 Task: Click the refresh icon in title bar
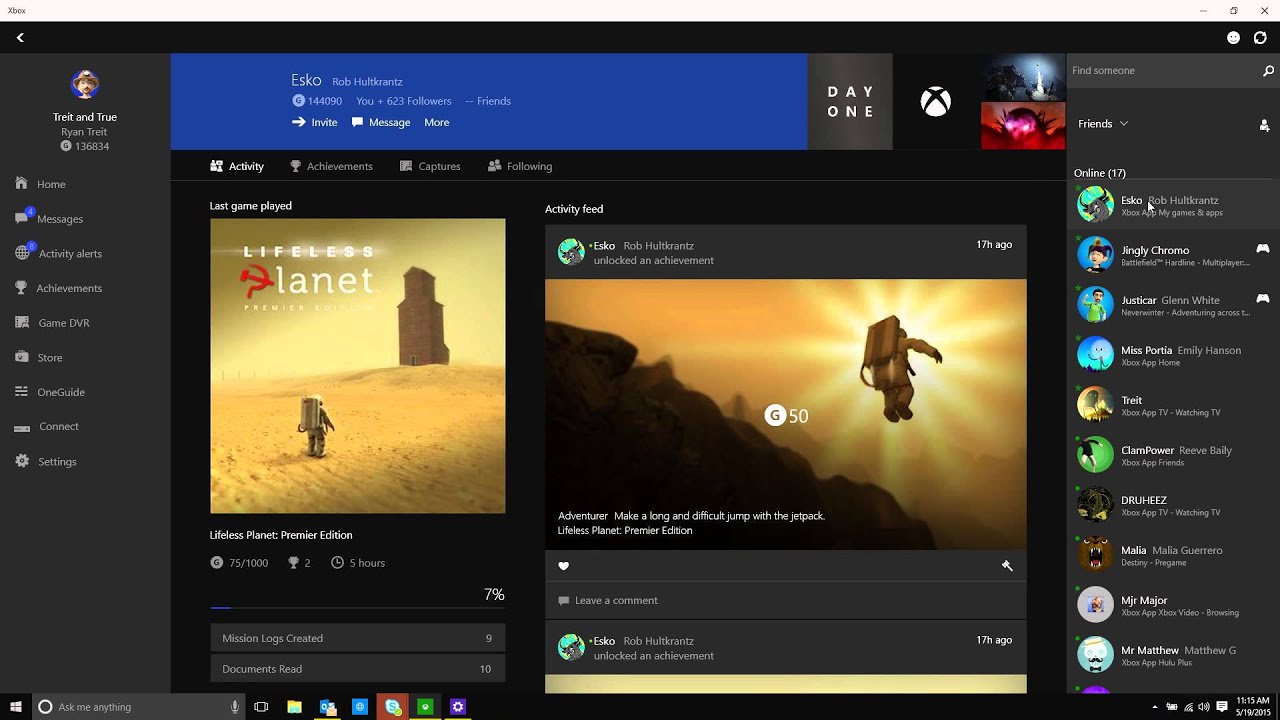click(x=1260, y=37)
